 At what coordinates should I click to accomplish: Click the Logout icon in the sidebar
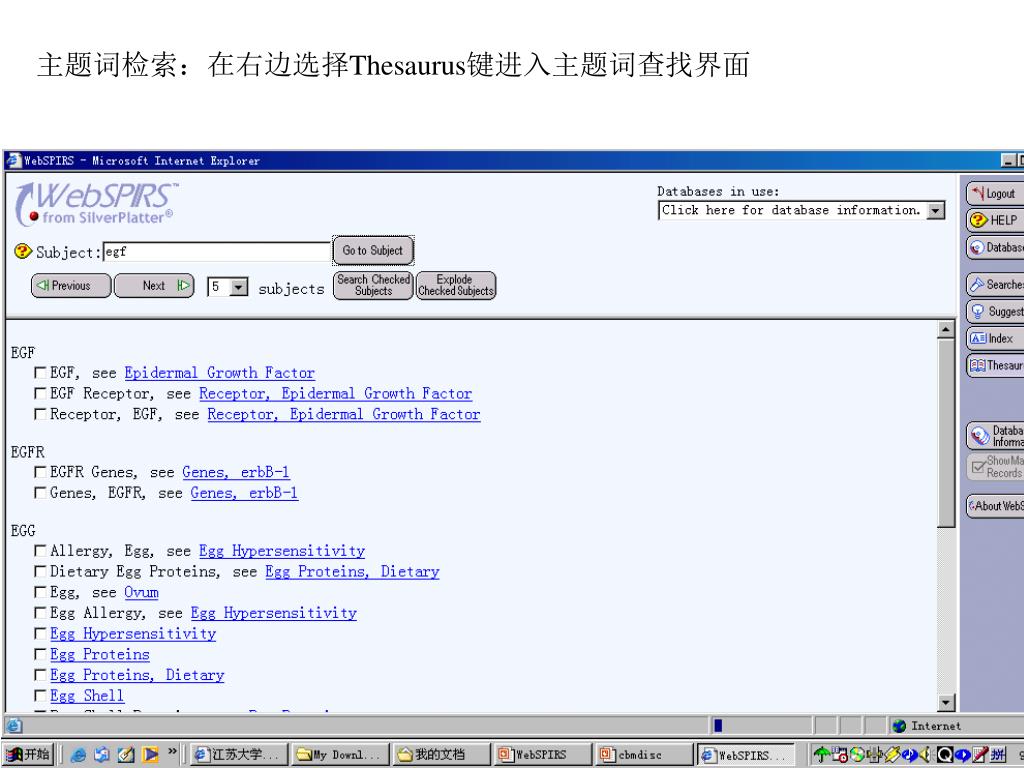[978, 193]
